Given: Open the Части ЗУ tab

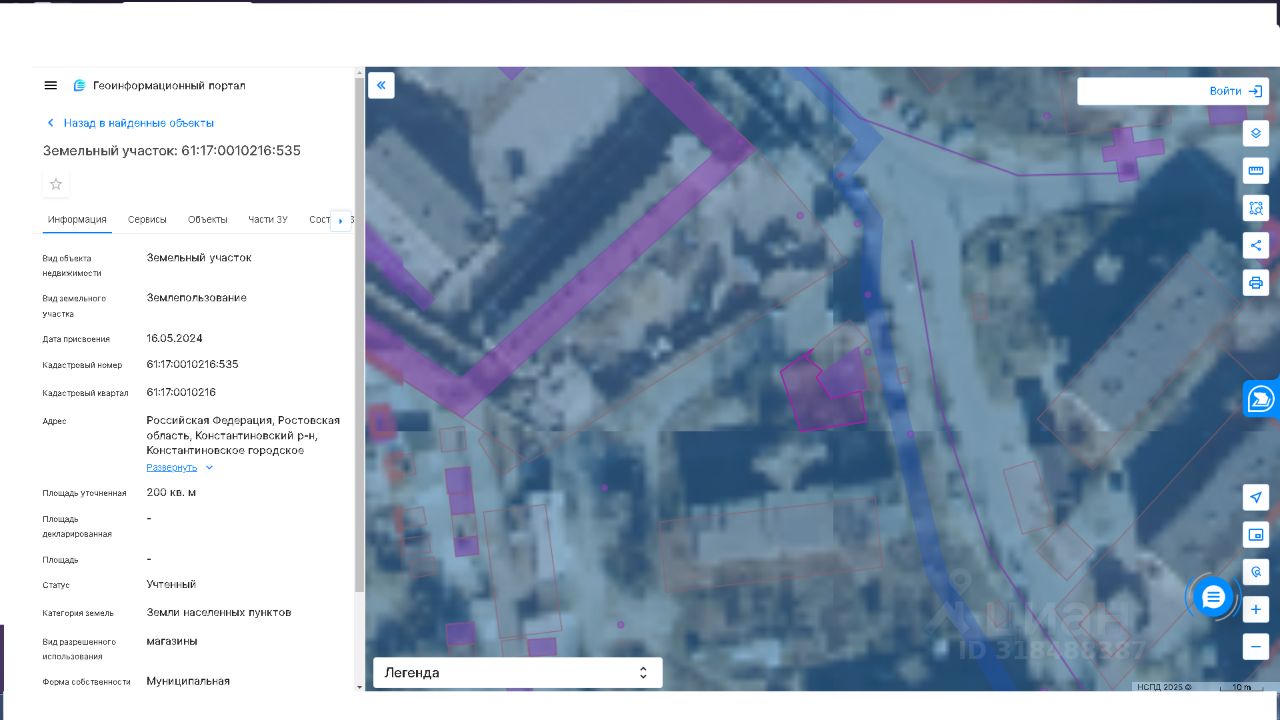Looking at the screenshot, I should (x=268, y=220).
